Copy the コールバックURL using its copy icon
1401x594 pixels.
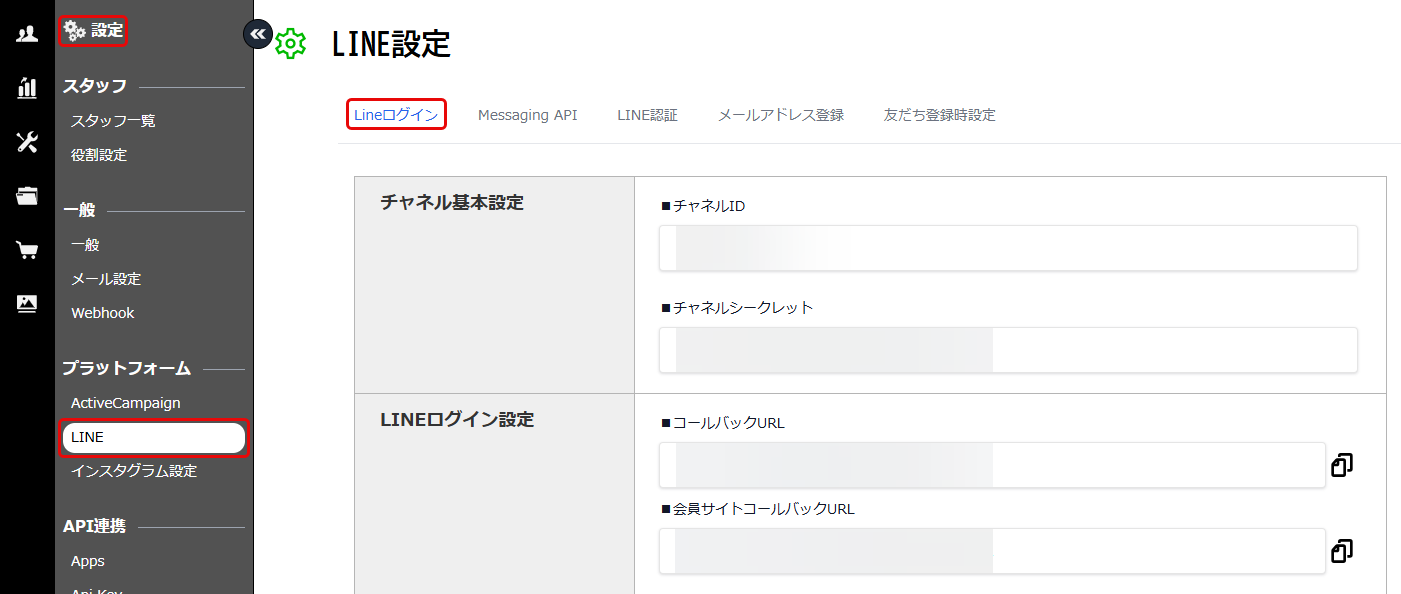[1341, 465]
